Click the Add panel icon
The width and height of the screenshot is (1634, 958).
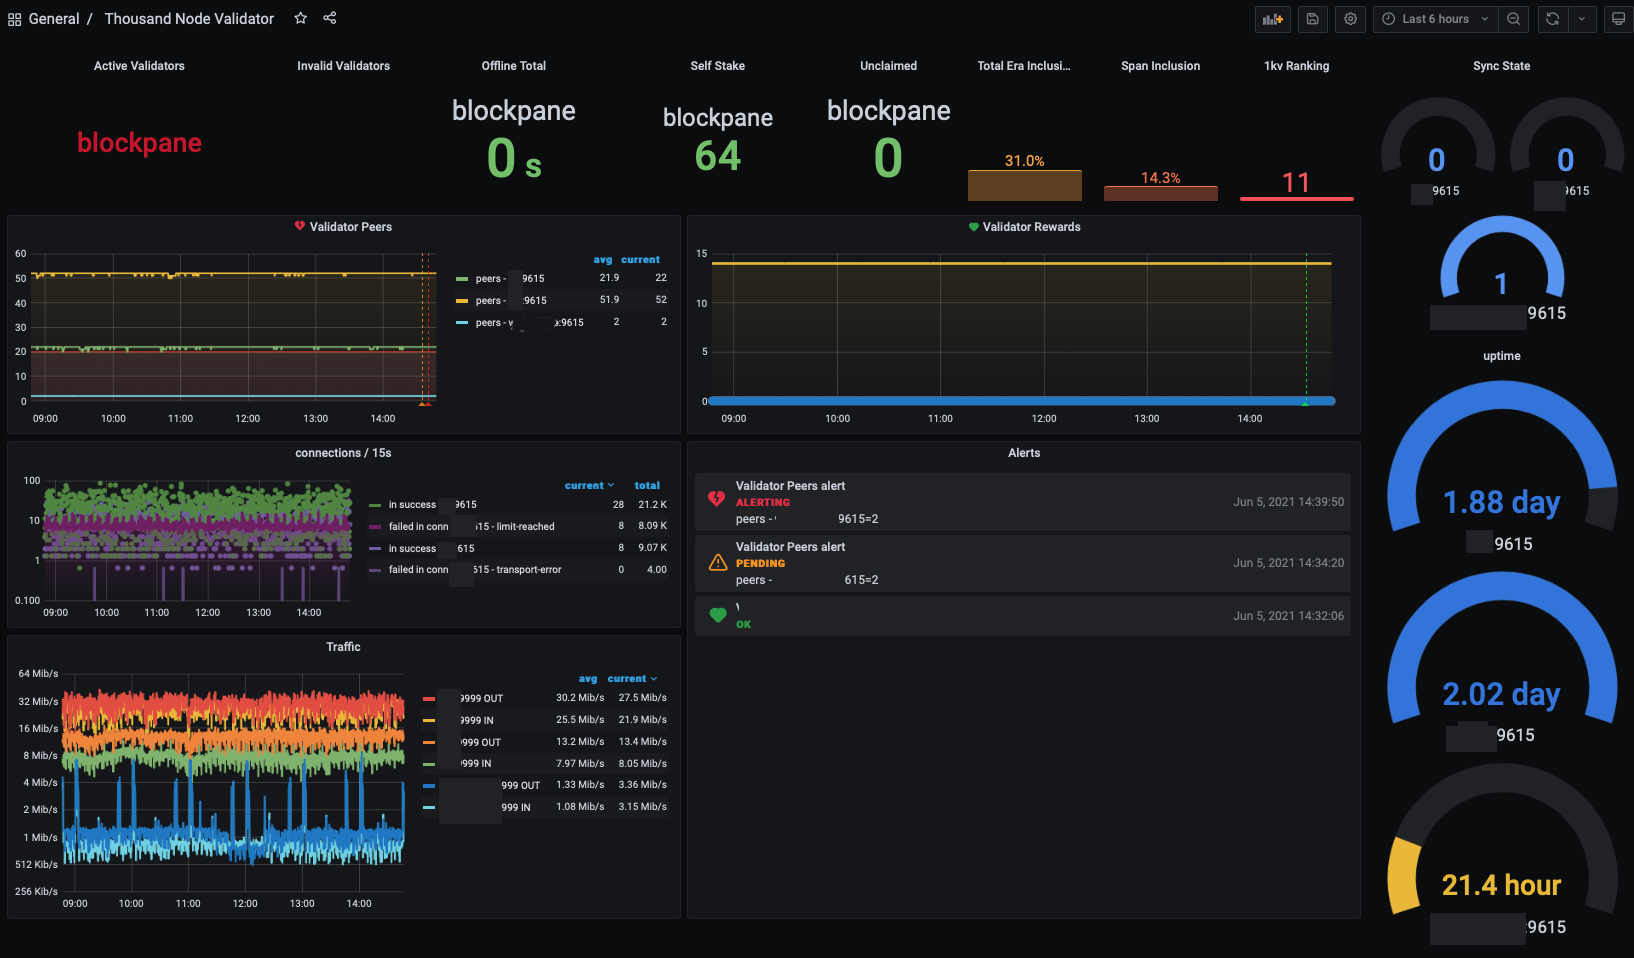coord(1272,19)
